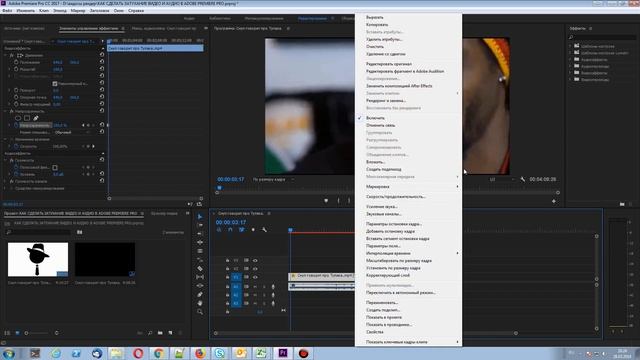
Task: Open program monitor settings wrench
Action: click(x=522, y=179)
